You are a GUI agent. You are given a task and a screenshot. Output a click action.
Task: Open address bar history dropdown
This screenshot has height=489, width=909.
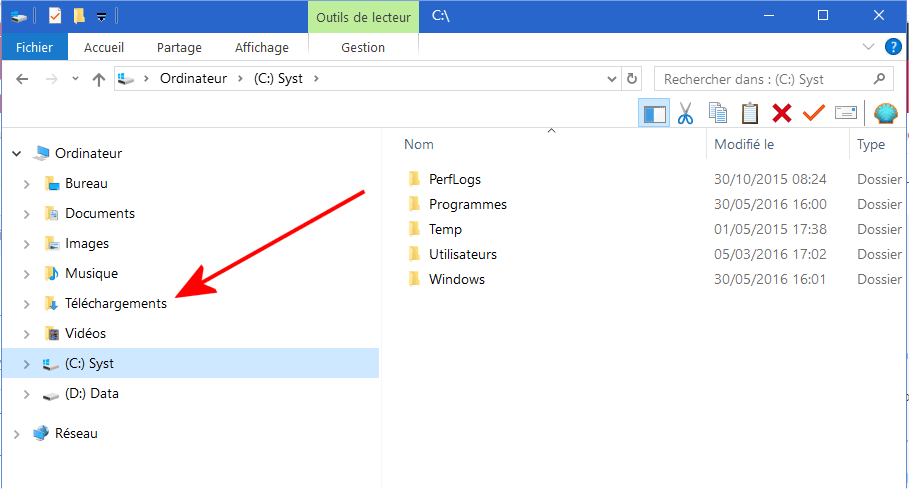point(611,79)
